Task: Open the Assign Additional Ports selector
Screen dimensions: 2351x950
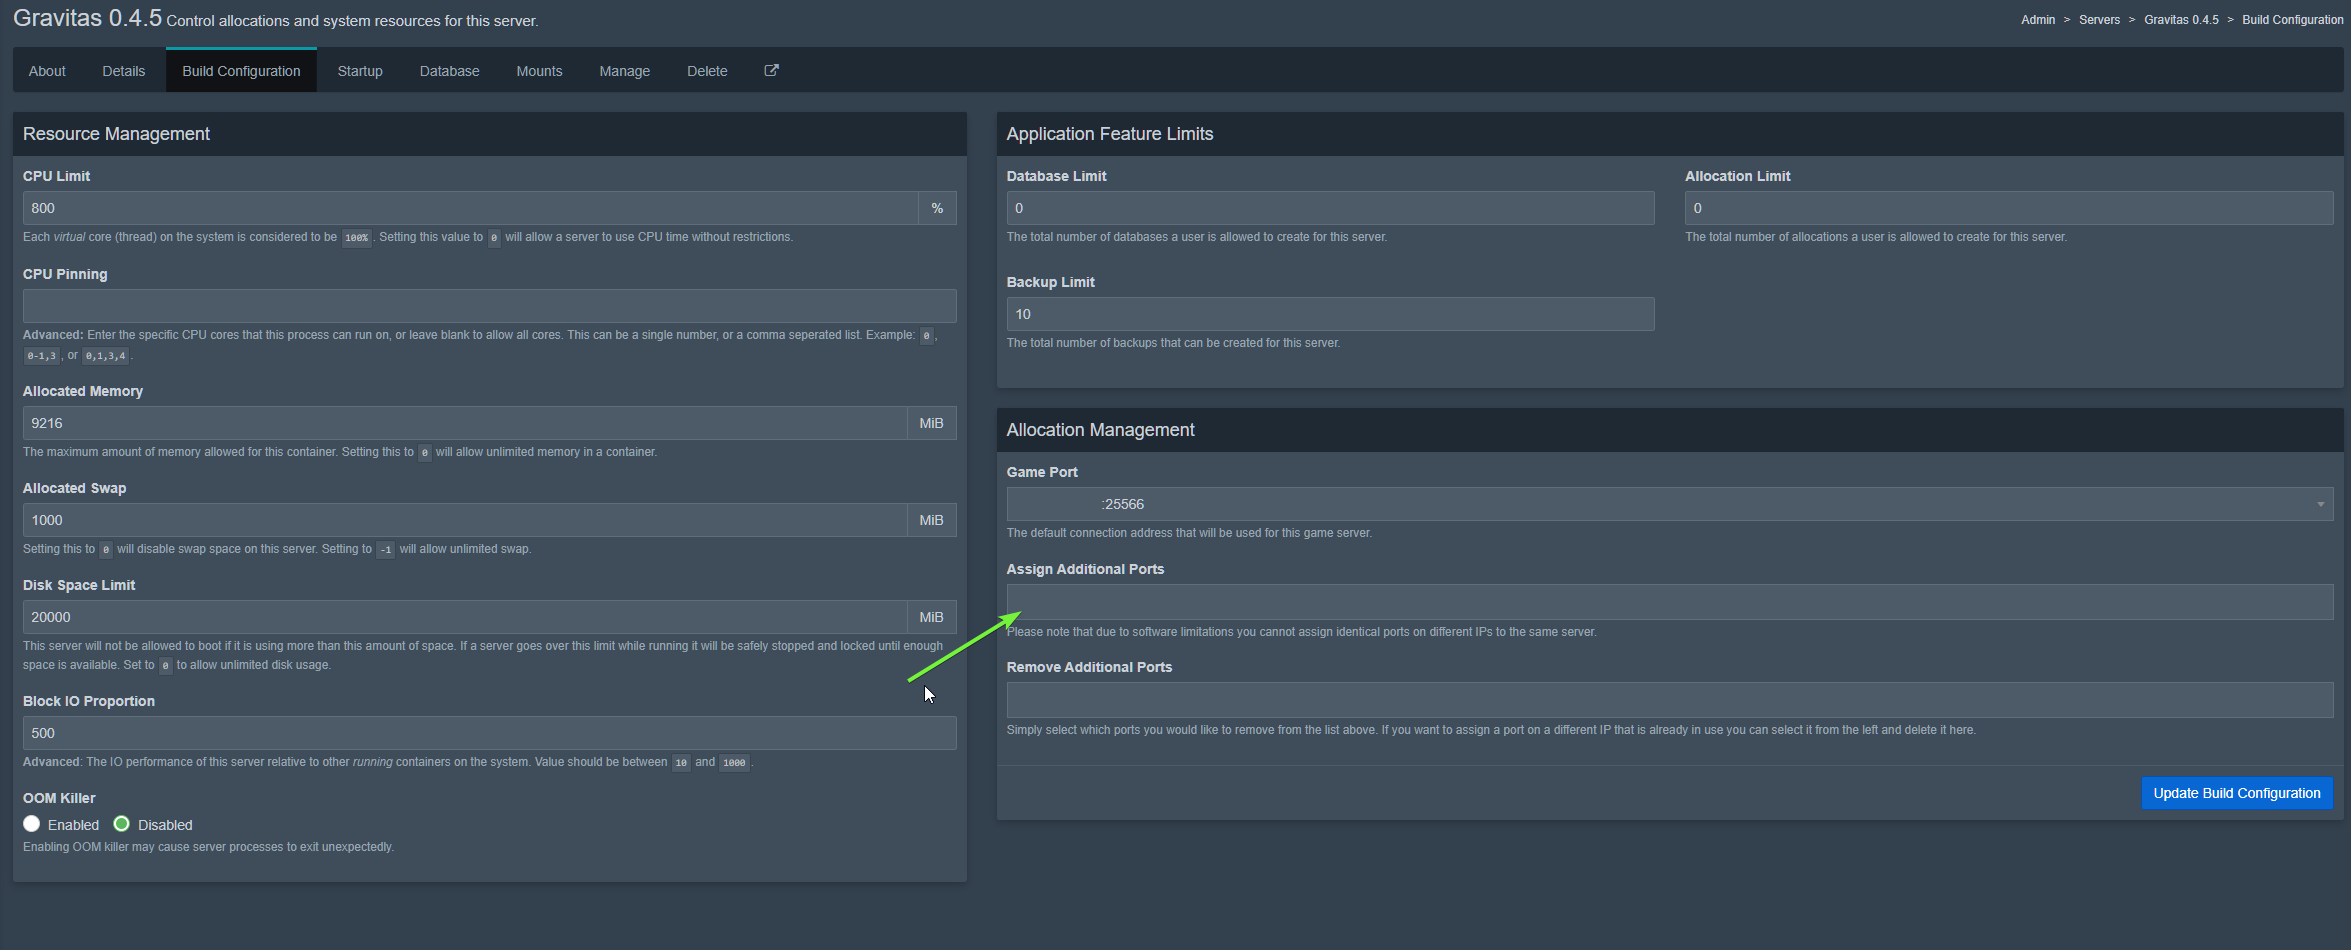Action: coord(1669,602)
